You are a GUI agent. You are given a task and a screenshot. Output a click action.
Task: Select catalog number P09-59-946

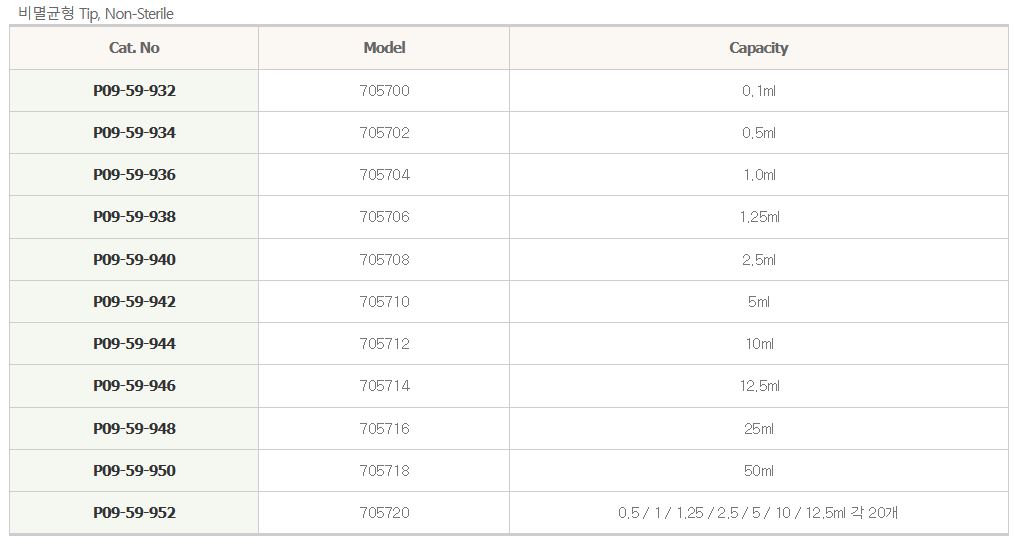point(134,386)
